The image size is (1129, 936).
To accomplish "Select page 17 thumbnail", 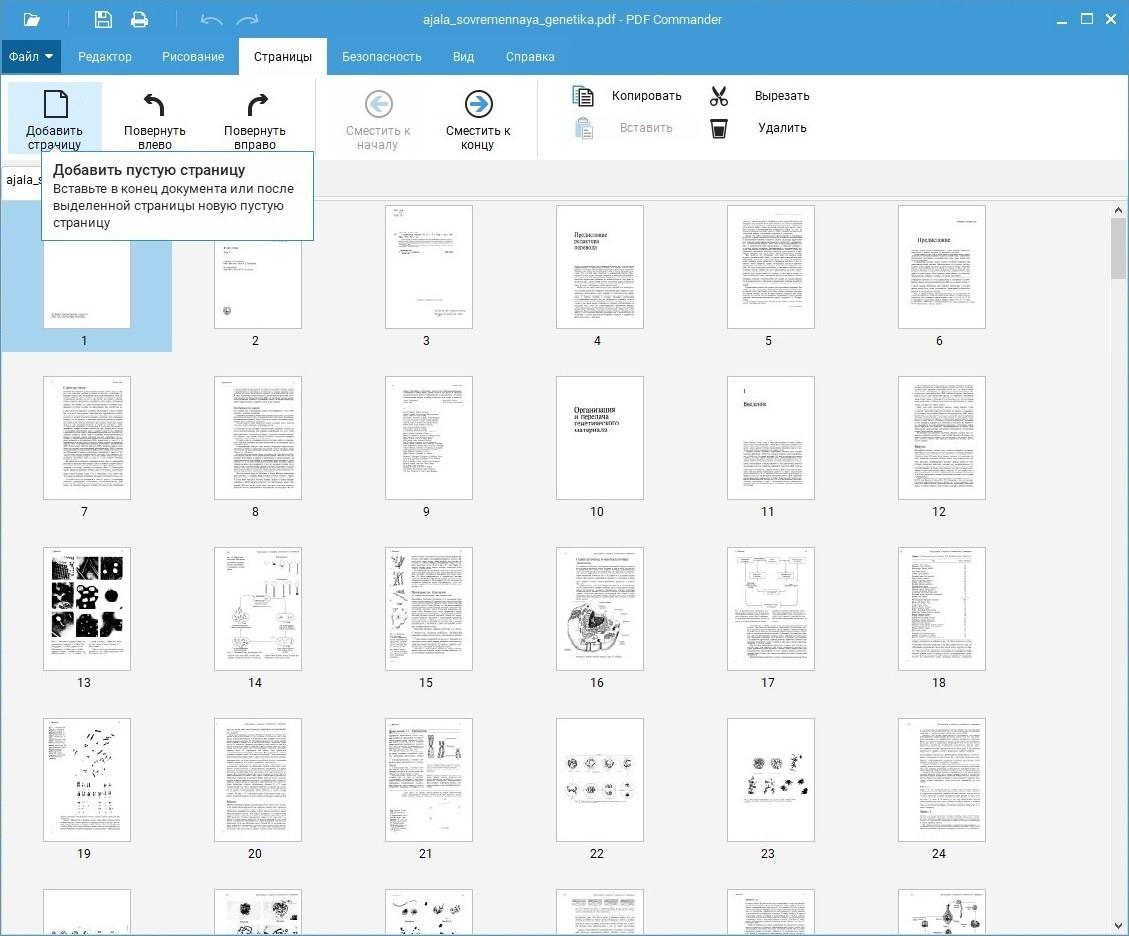I will click(770, 608).
